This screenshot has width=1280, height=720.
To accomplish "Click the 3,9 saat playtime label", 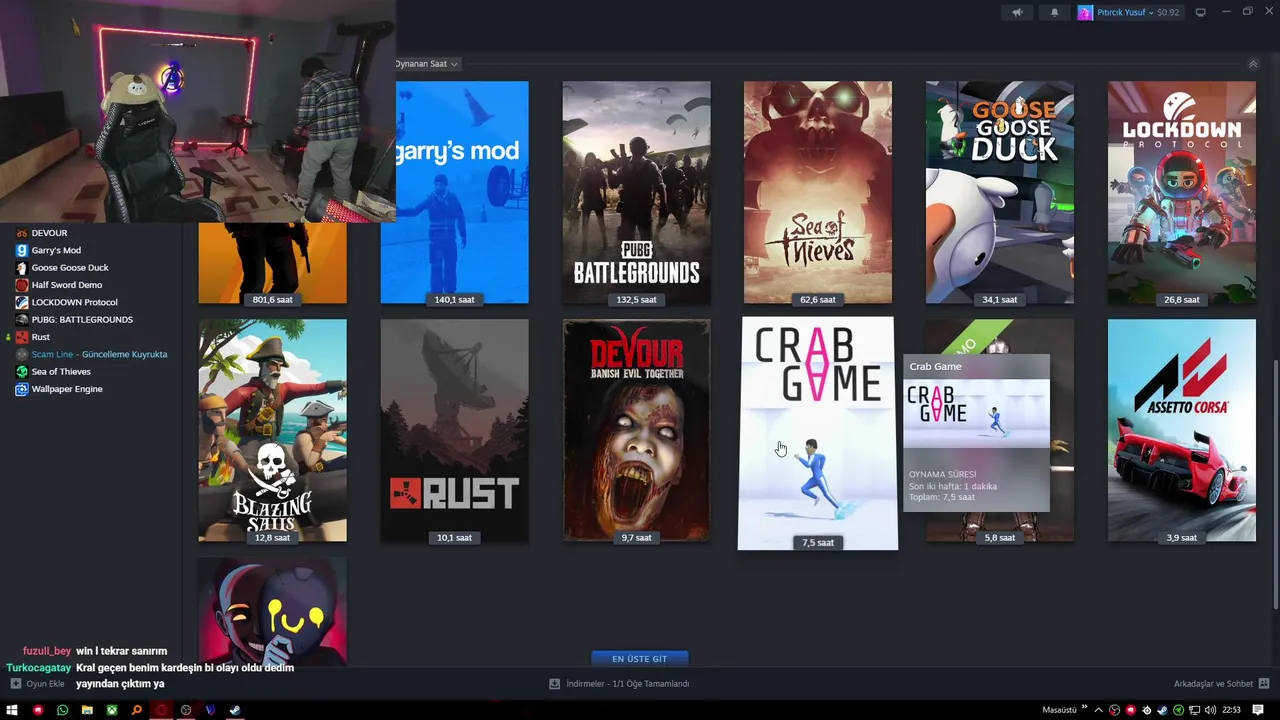I will [1182, 538].
